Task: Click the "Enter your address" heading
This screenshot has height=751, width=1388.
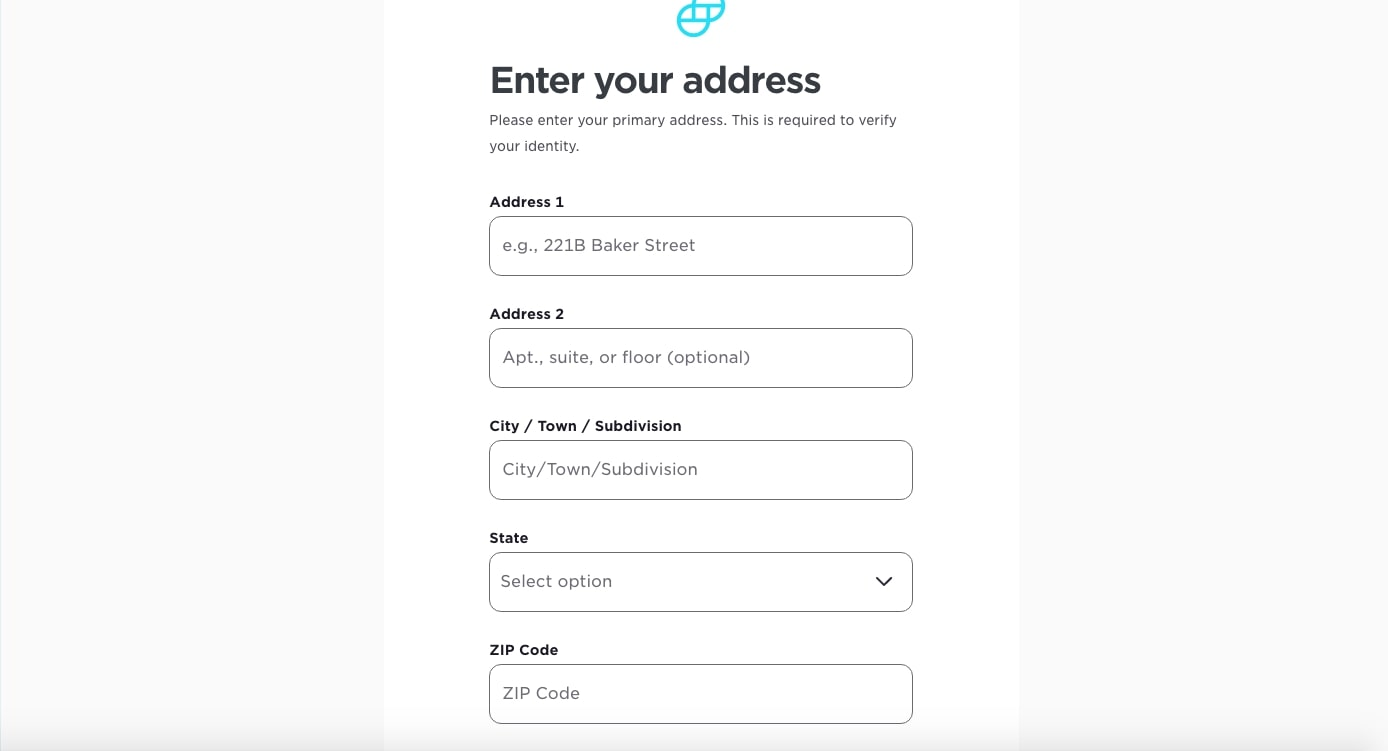Action: tap(655, 80)
